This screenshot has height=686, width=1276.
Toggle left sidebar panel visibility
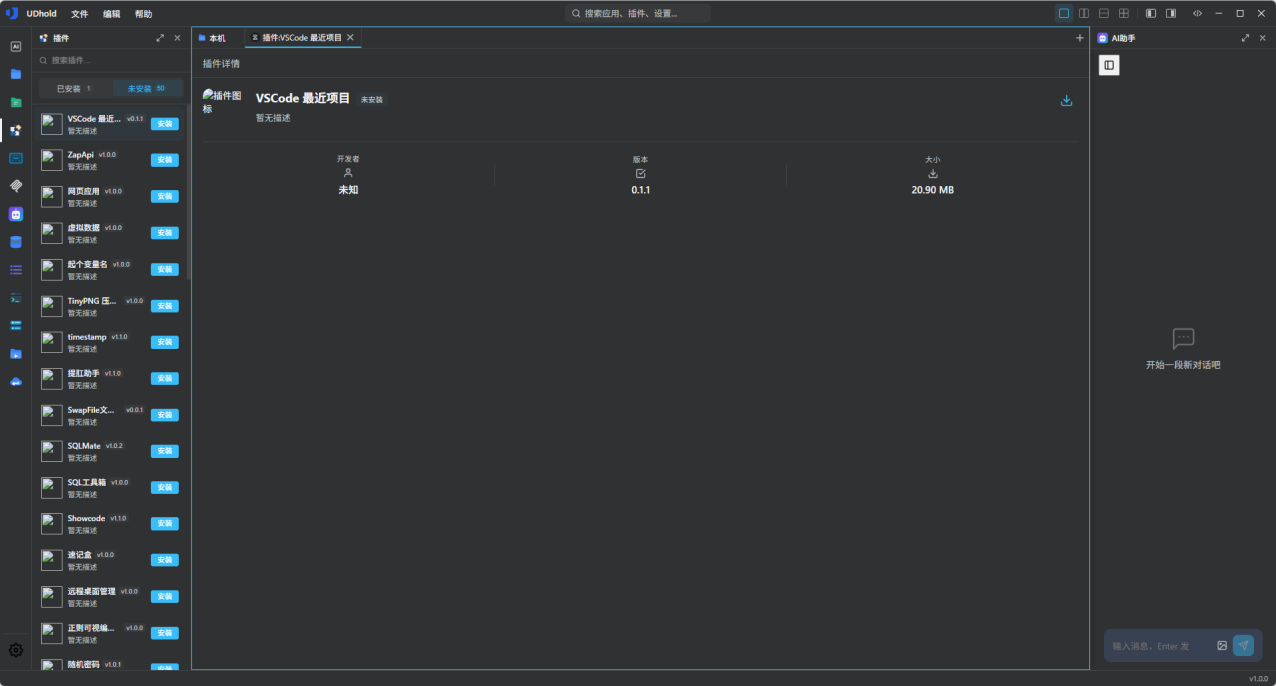pyautogui.click(x=1151, y=13)
